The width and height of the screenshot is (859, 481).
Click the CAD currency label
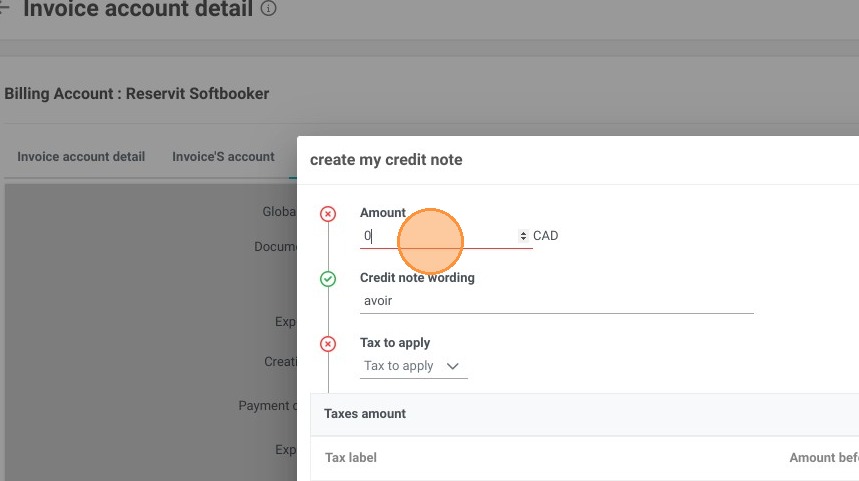546,236
